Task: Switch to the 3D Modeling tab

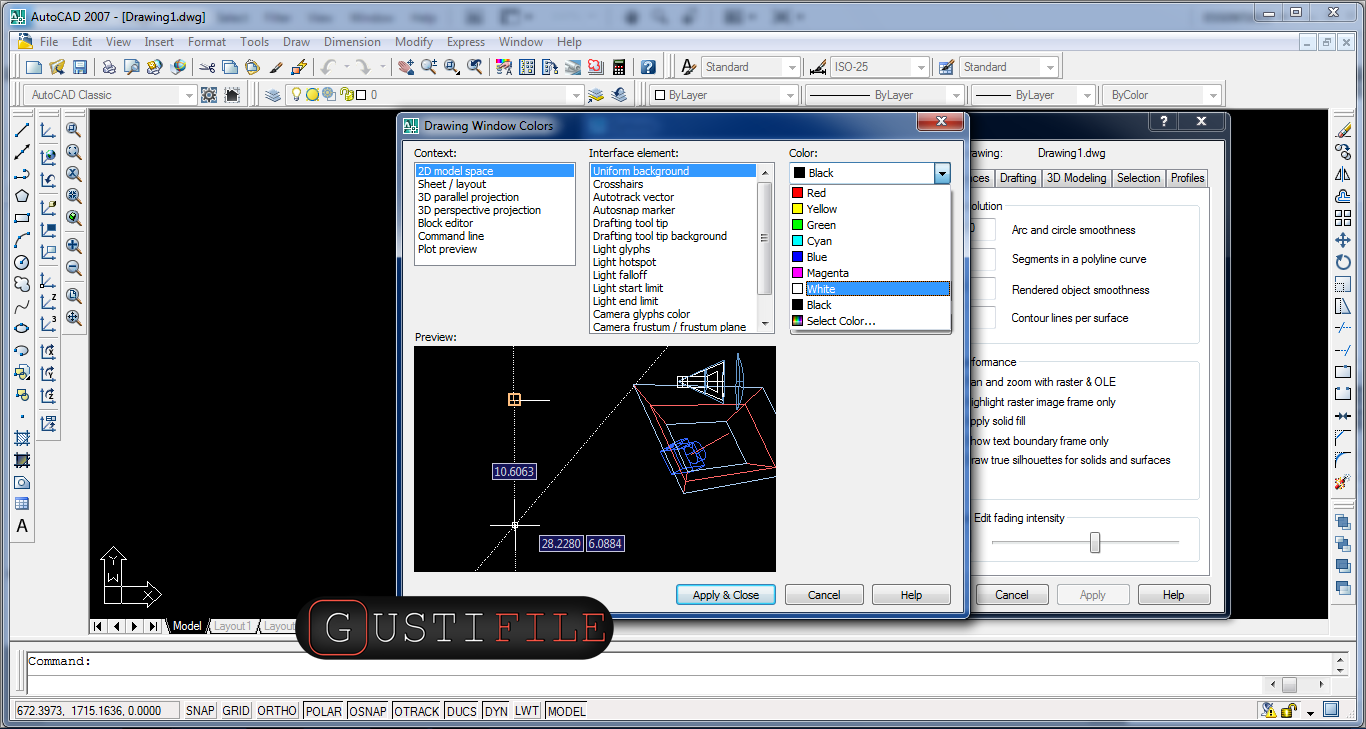Action: click(x=1076, y=178)
